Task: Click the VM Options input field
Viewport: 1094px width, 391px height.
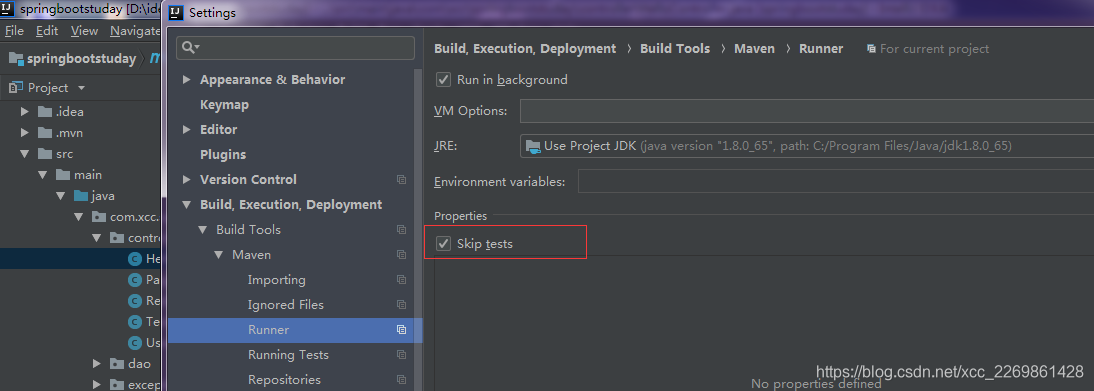Action: point(807,111)
